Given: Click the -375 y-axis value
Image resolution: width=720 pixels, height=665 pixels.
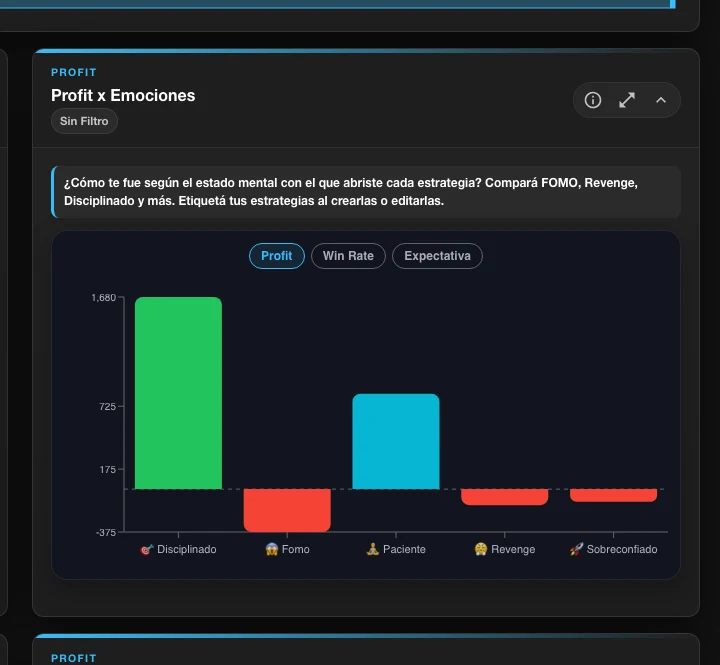Looking at the screenshot, I should [x=106, y=532].
